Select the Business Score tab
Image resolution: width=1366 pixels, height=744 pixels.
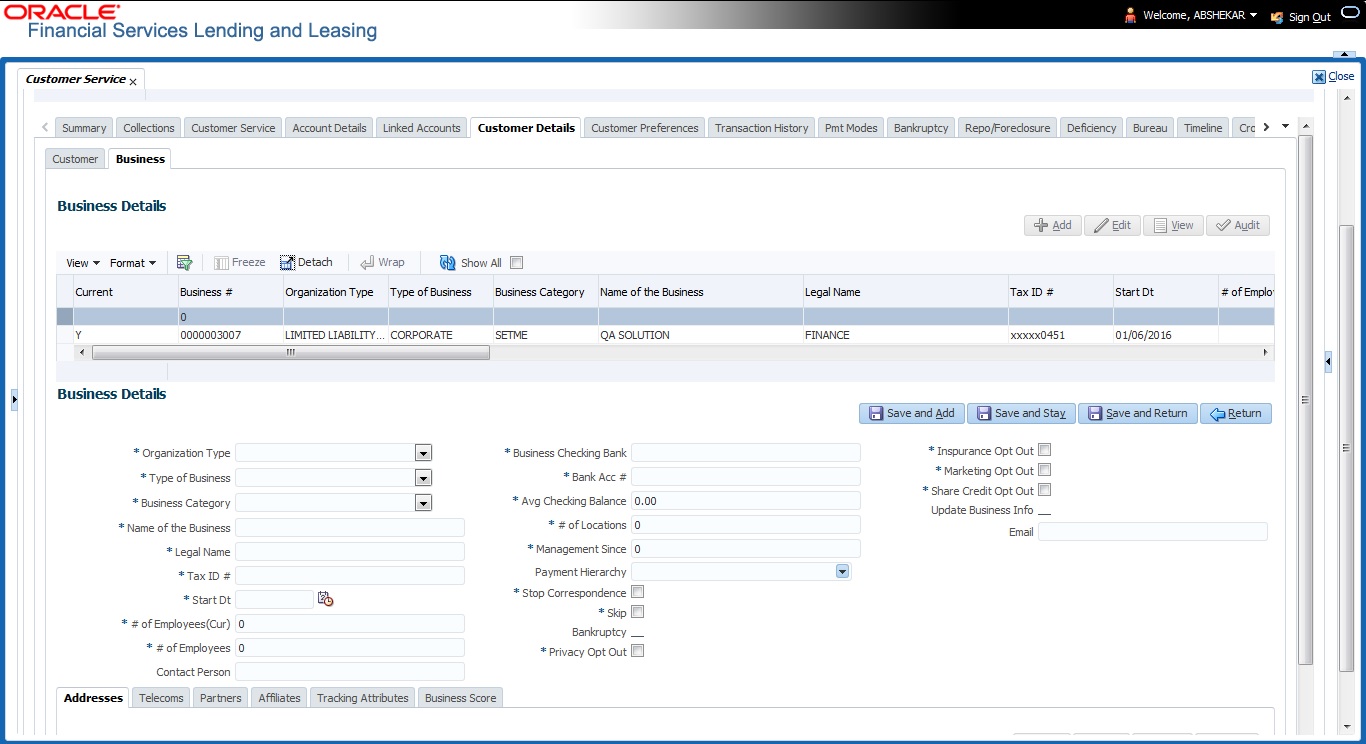[460, 698]
